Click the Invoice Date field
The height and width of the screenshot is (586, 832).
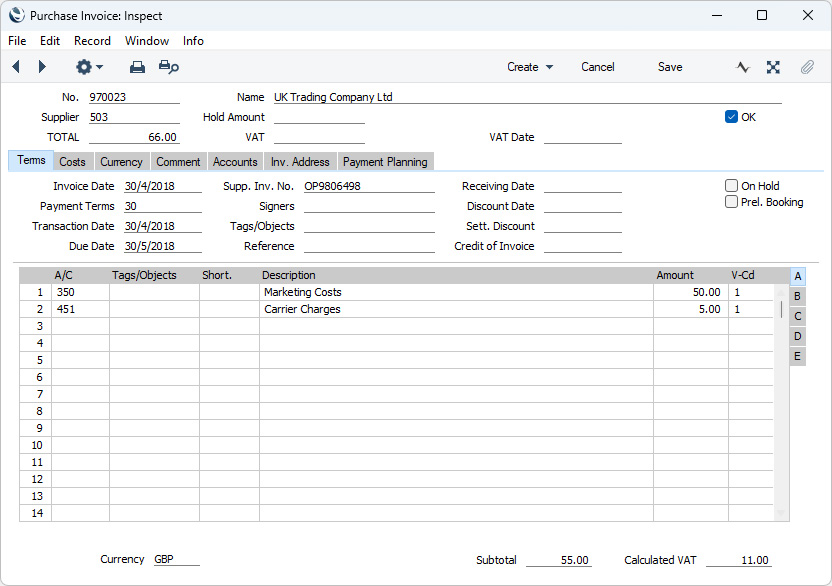click(163, 186)
